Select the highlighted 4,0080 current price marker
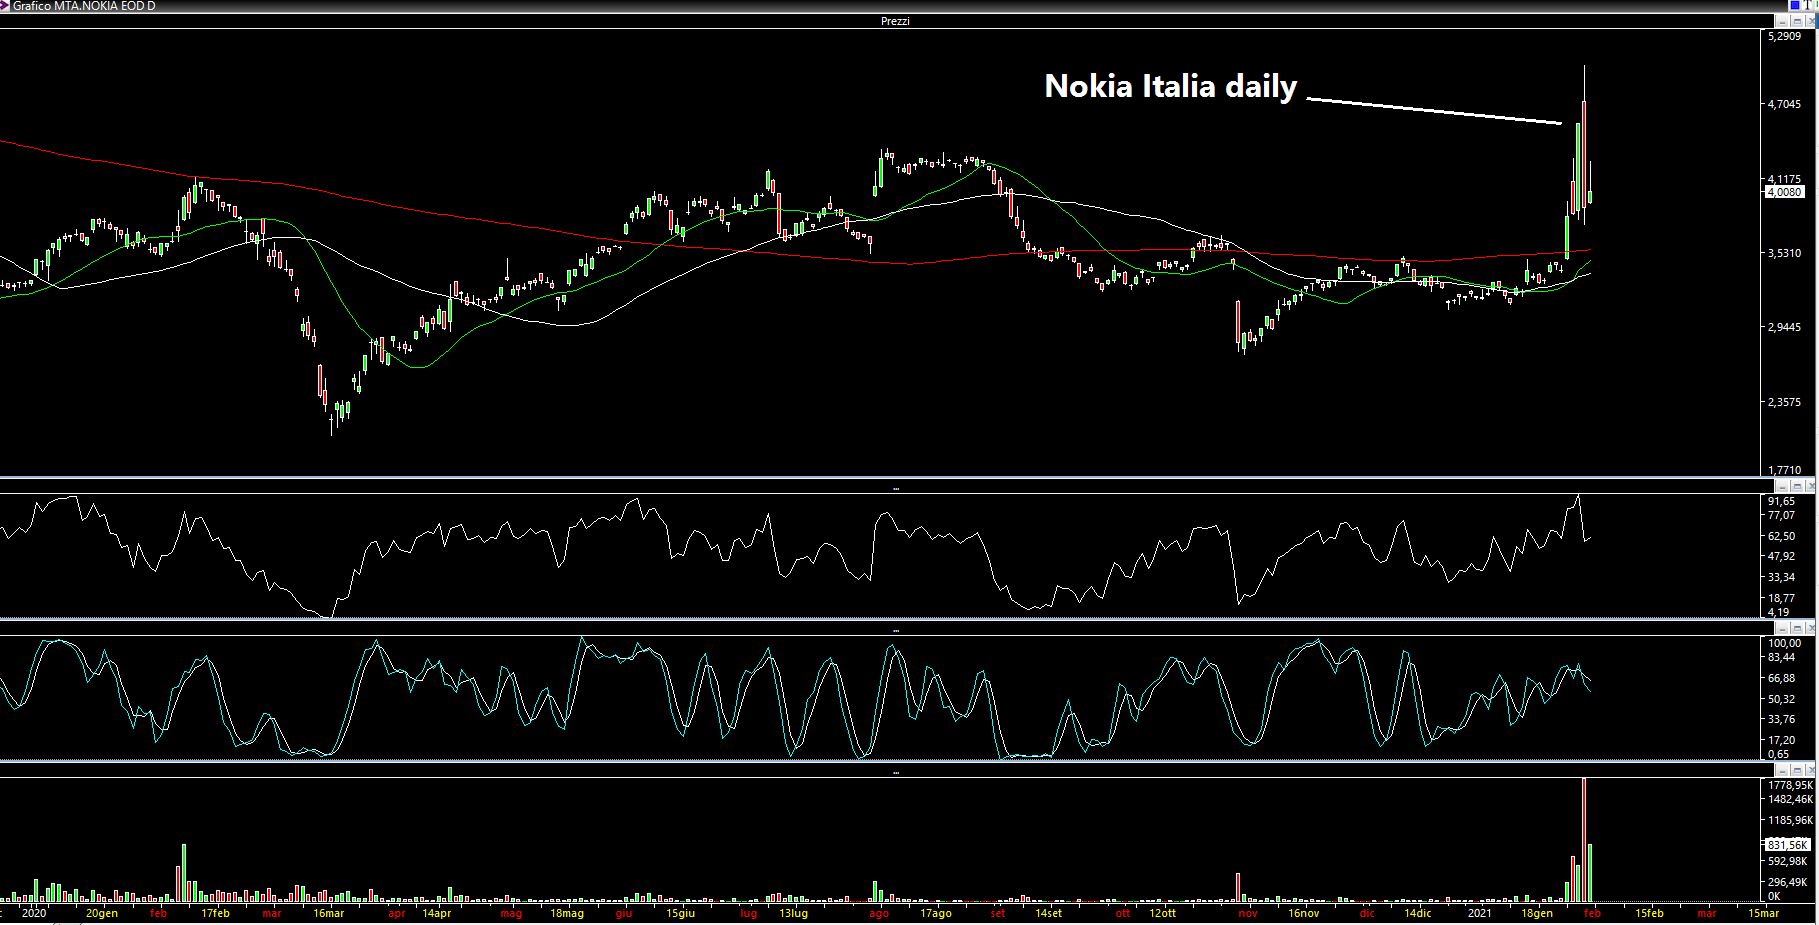 click(1785, 192)
